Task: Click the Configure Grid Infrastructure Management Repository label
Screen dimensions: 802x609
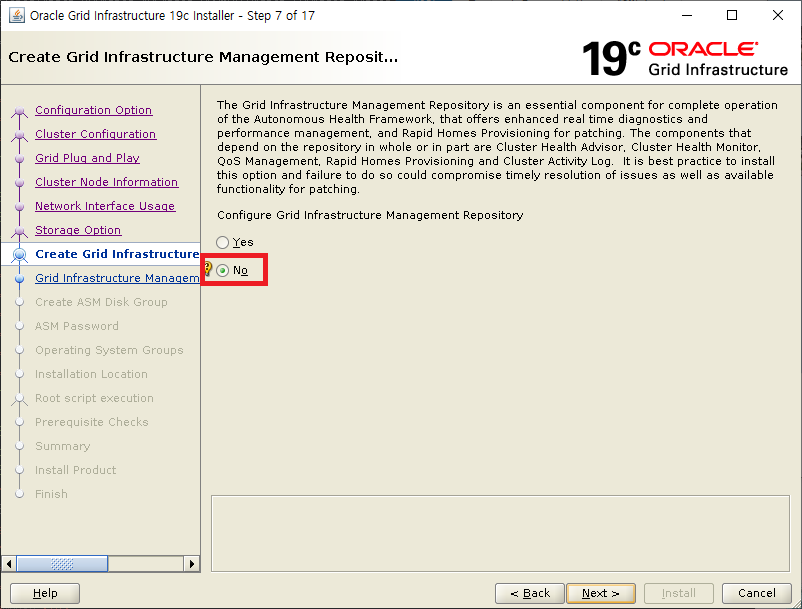Action: pyautogui.click(x=370, y=215)
